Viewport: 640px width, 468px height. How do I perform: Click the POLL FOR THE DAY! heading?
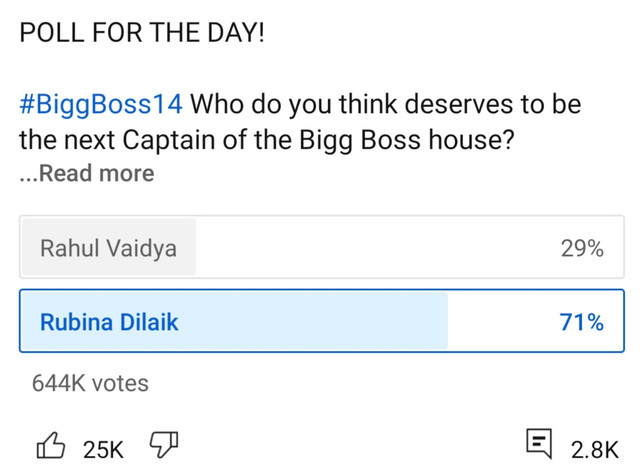click(142, 31)
